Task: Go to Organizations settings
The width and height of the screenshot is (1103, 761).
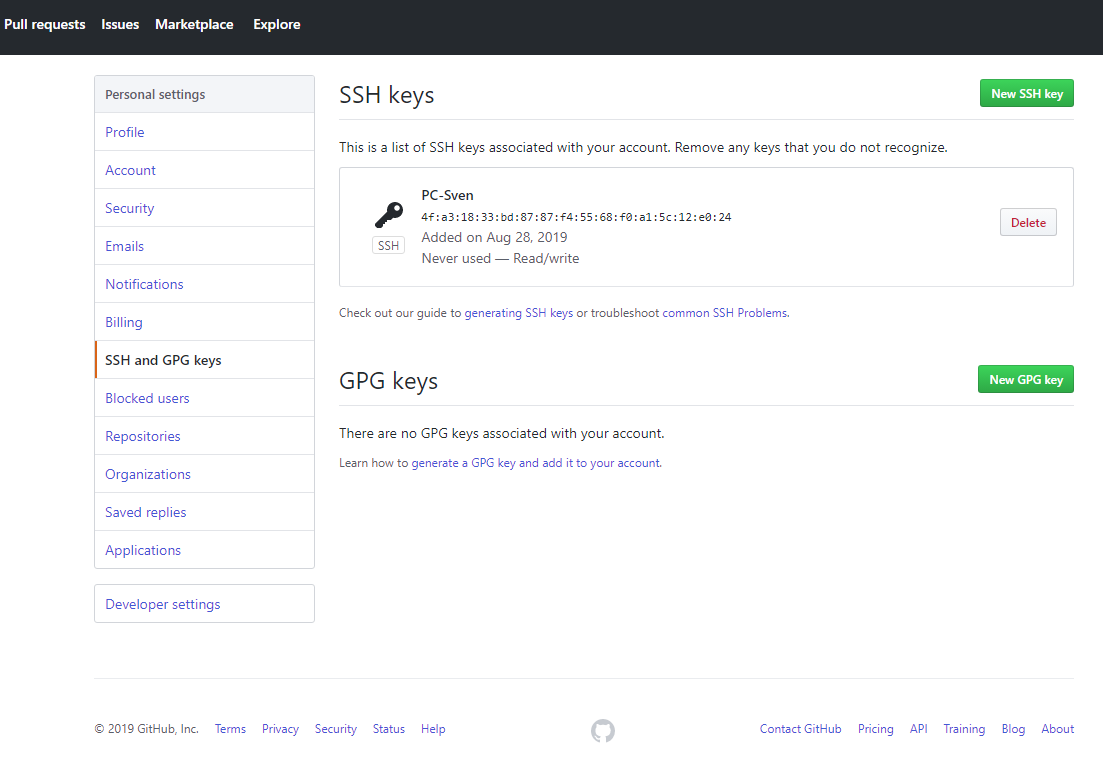Action: (x=205, y=474)
